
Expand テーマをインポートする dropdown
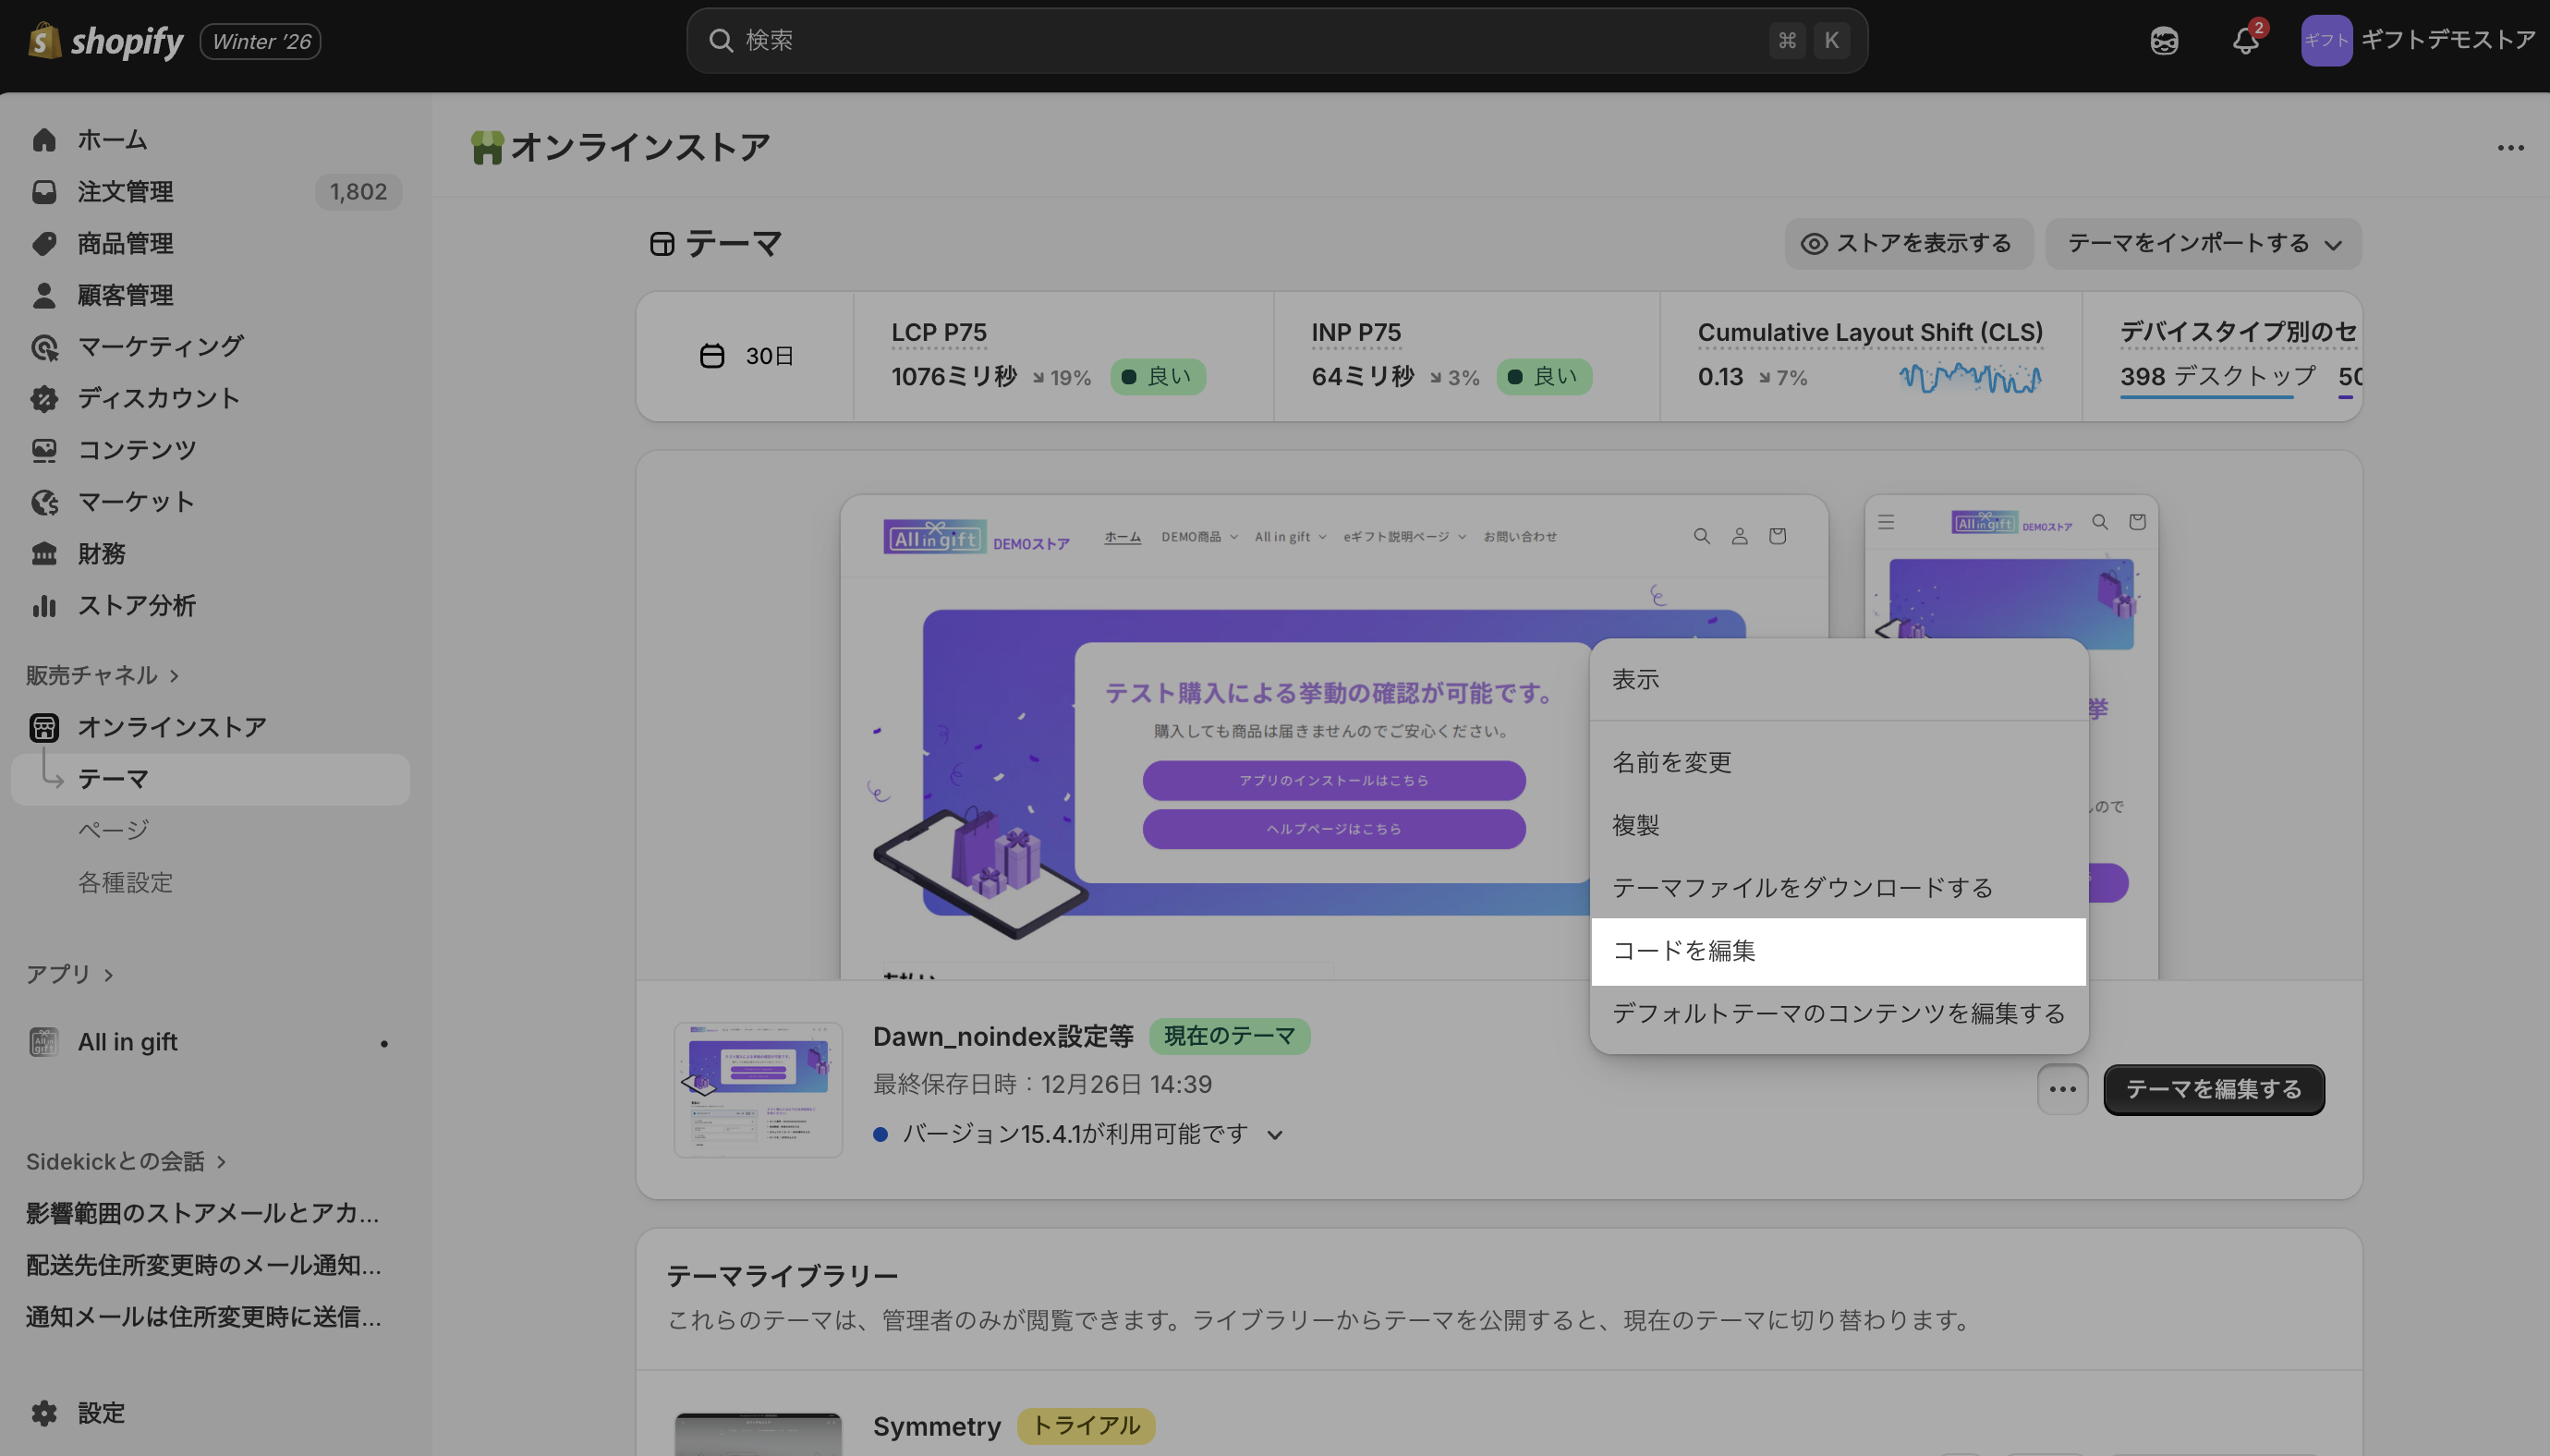(2203, 243)
